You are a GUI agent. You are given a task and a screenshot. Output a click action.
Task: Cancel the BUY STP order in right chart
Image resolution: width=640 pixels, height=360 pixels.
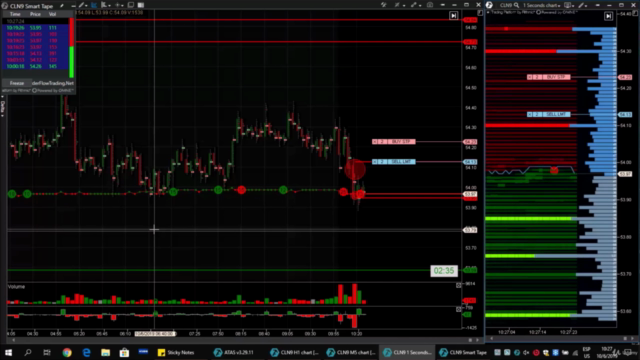click(530, 77)
